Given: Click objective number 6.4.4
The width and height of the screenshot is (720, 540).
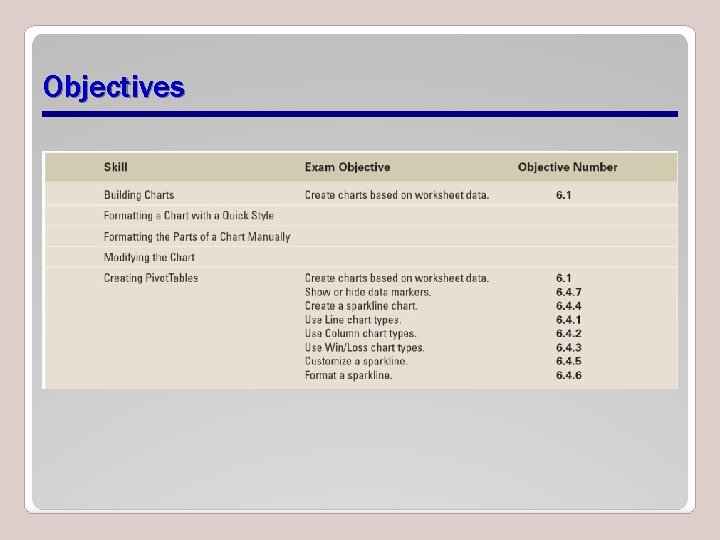Looking at the screenshot, I should point(568,306).
